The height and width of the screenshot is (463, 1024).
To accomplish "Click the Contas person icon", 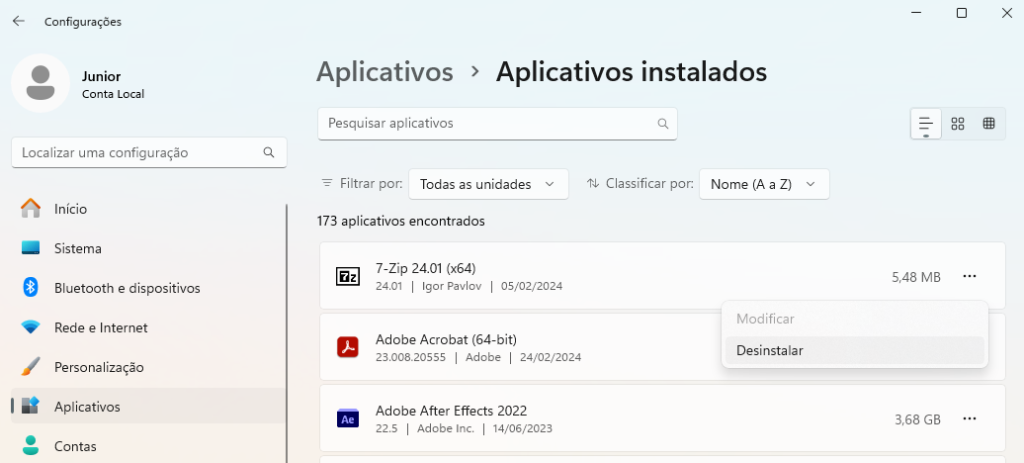I will pos(31,446).
